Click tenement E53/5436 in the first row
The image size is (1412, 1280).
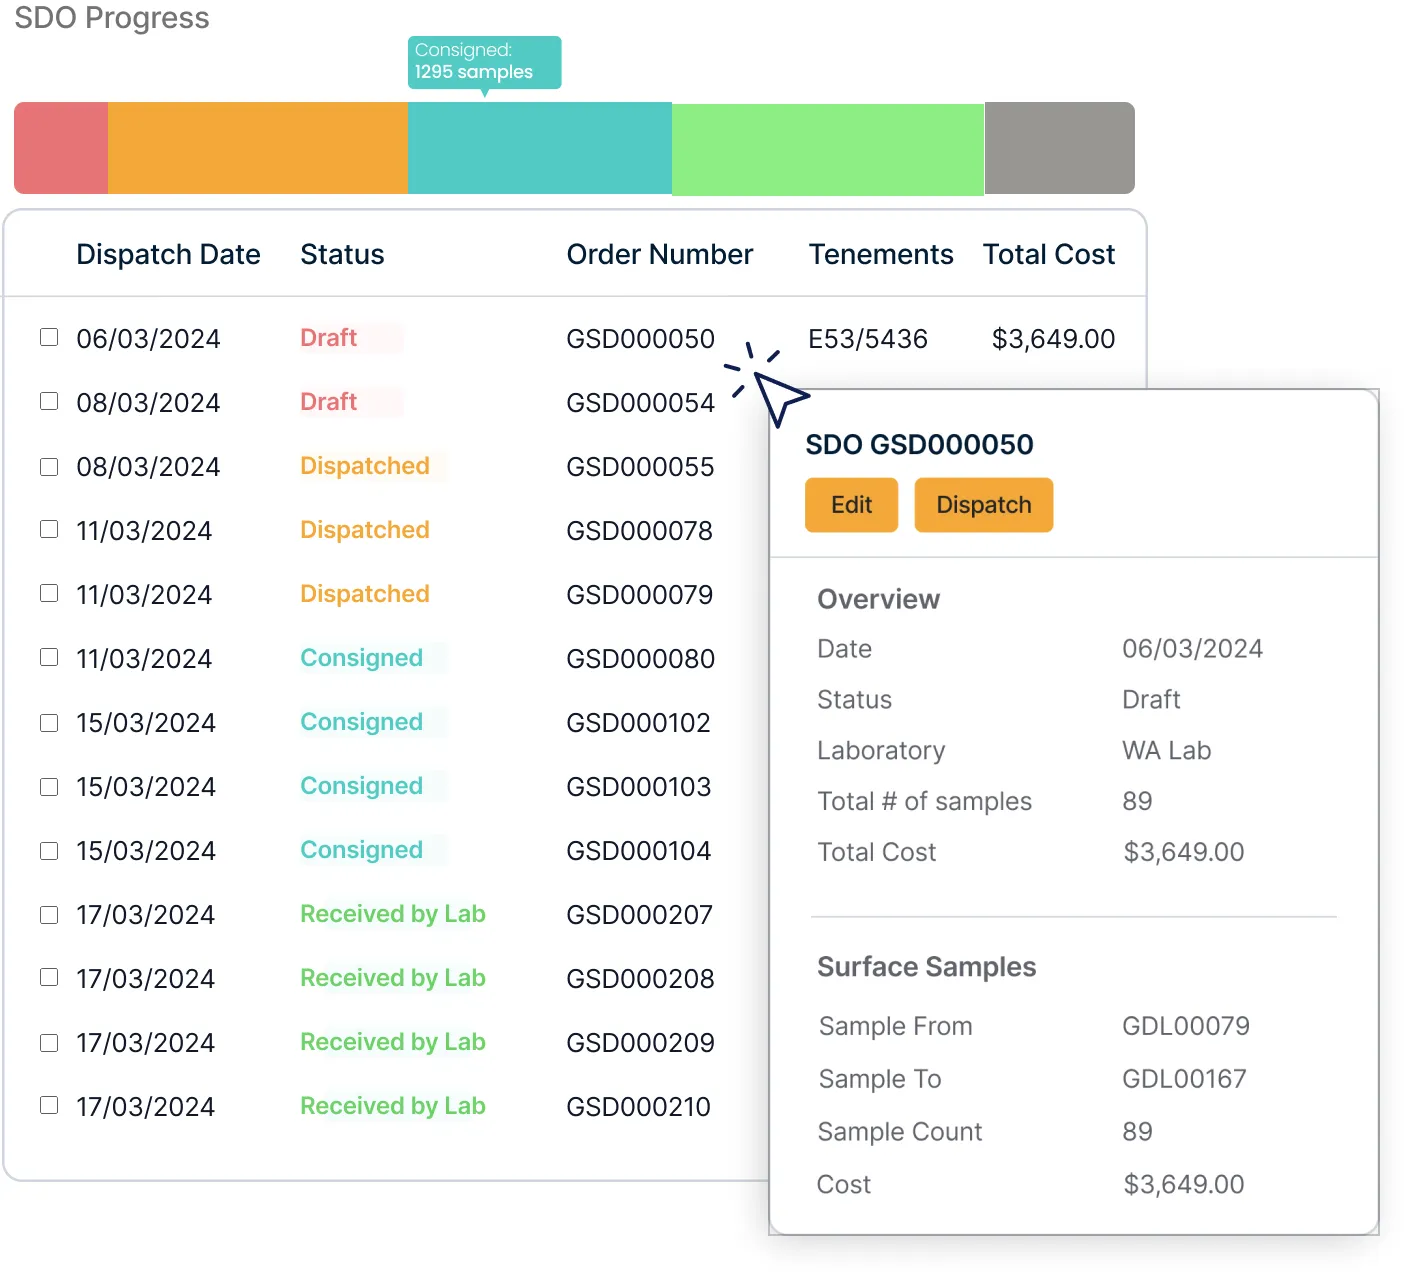click(868, 338)
